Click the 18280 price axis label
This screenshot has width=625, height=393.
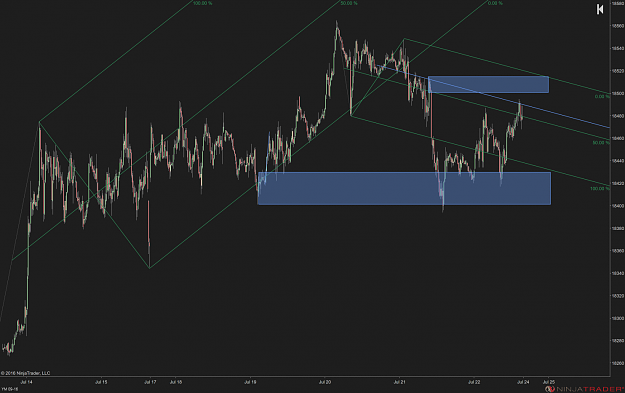coord(618,341)
